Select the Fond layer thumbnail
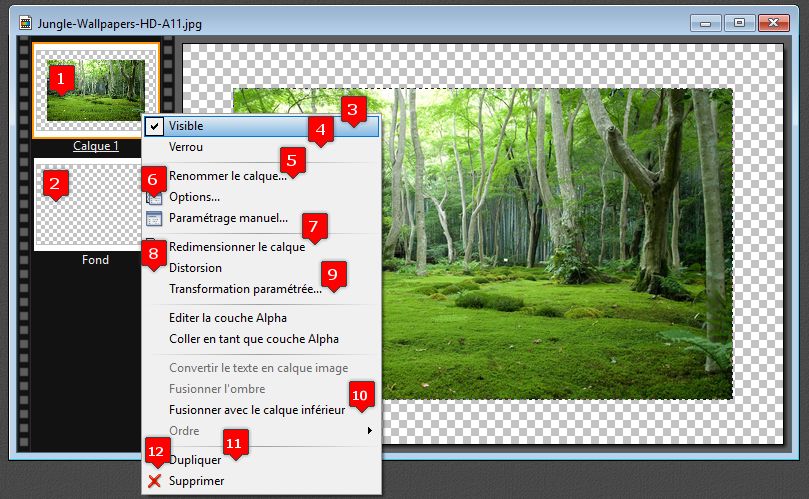 [96, 204]
